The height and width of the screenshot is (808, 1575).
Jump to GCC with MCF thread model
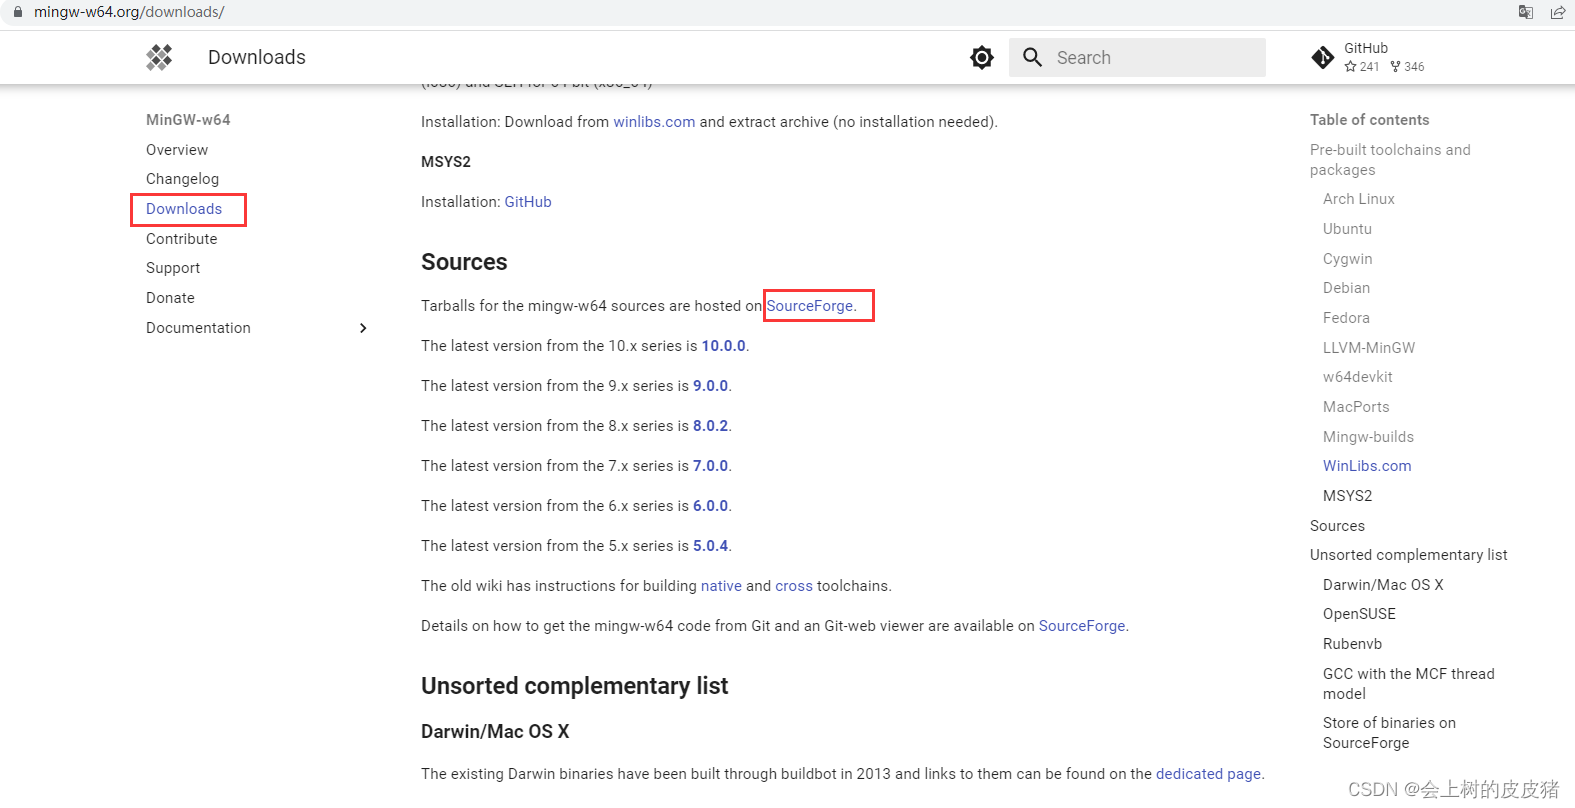coord(1408,684)
